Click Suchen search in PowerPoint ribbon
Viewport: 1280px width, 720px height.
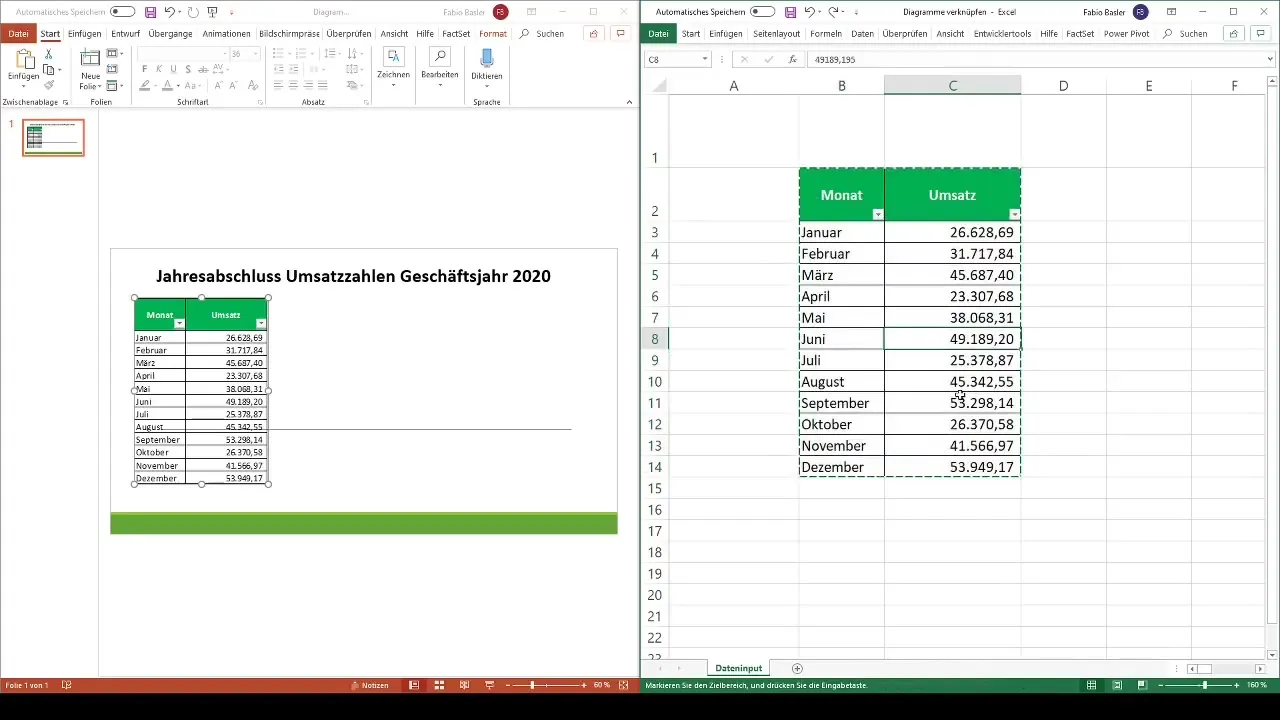tap(543, 34)
